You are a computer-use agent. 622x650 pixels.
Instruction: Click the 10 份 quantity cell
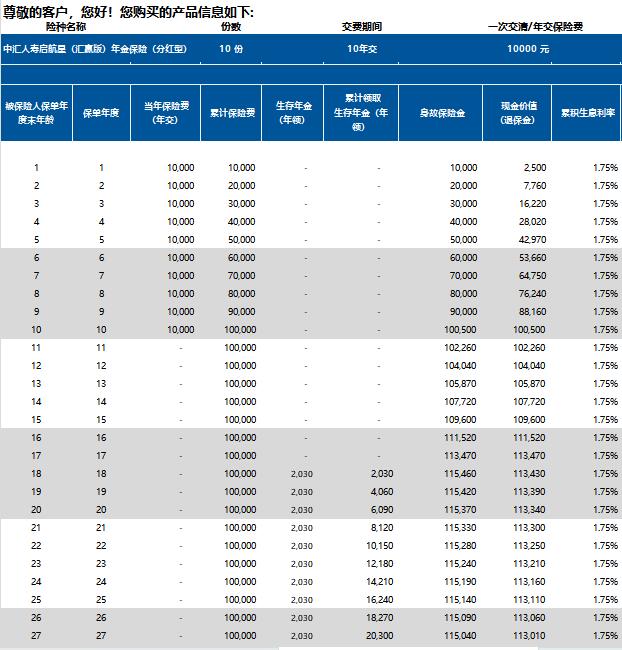tap(230, 48)
